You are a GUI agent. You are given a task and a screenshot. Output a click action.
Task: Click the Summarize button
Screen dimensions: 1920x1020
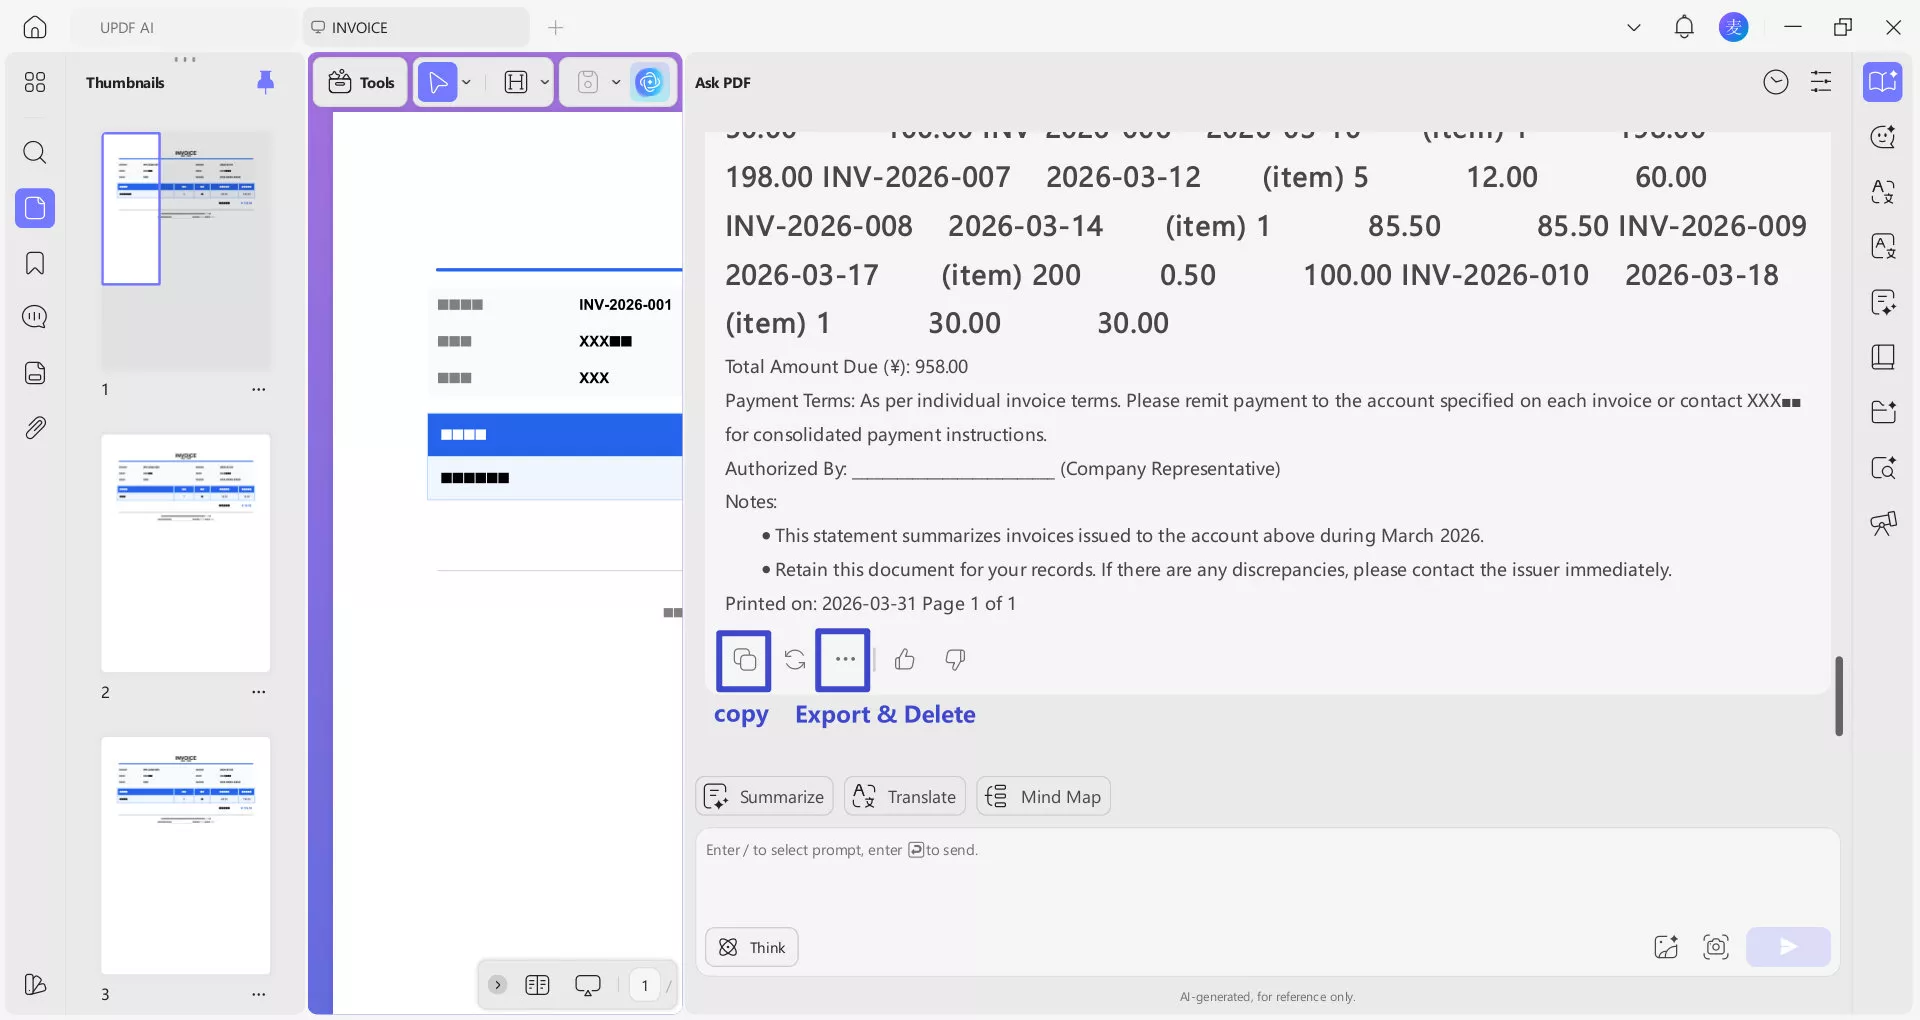coord(764,796)
